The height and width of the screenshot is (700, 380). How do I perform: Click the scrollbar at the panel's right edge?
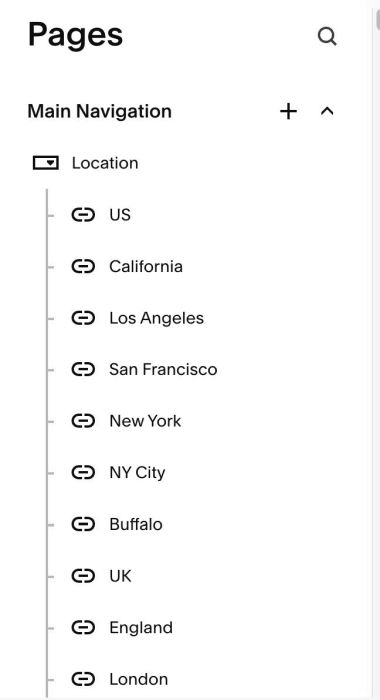pos(376,20)
